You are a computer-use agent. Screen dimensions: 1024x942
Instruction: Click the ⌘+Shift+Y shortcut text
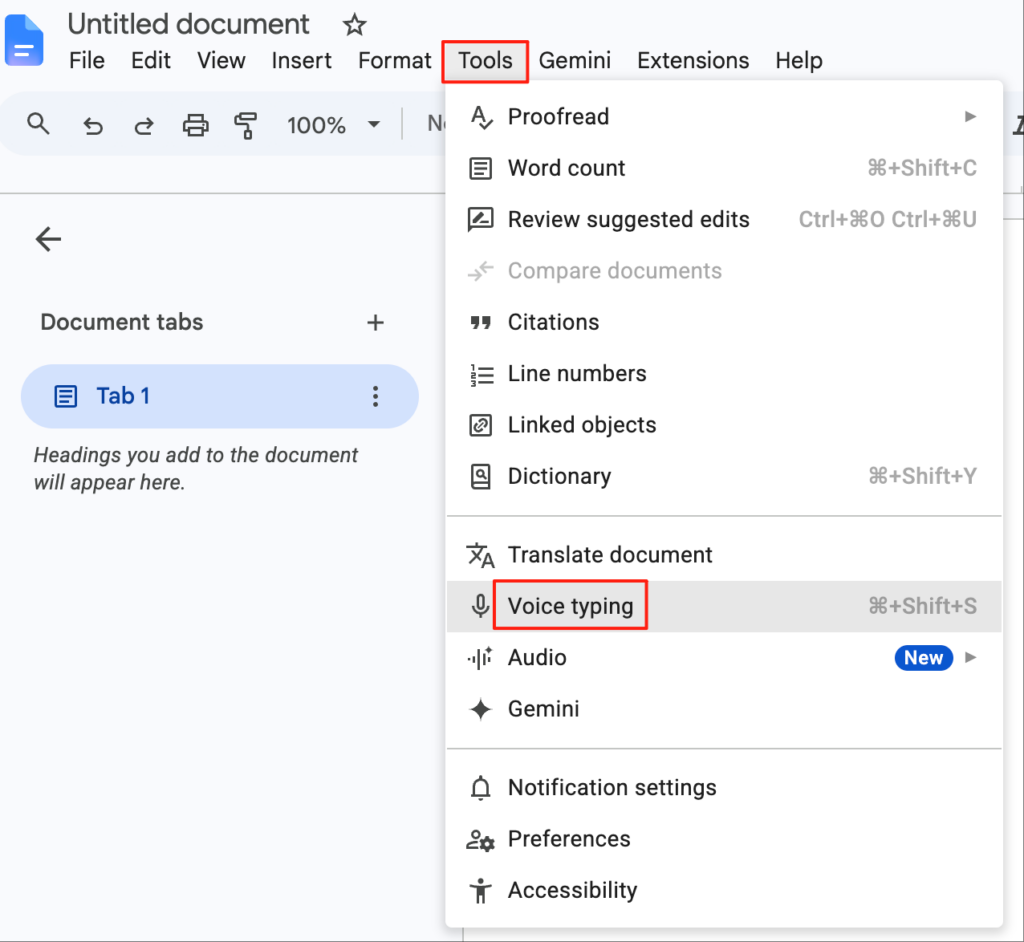click(923, 476)
